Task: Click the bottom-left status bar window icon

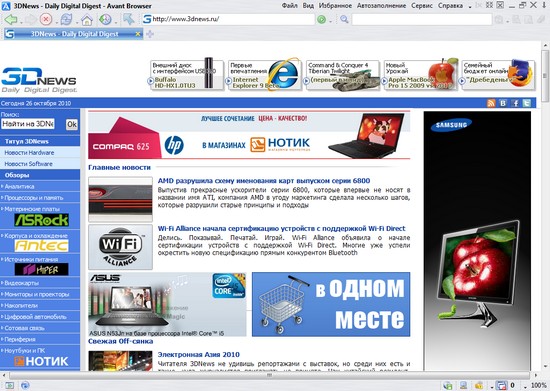Action: coord(9,385)
